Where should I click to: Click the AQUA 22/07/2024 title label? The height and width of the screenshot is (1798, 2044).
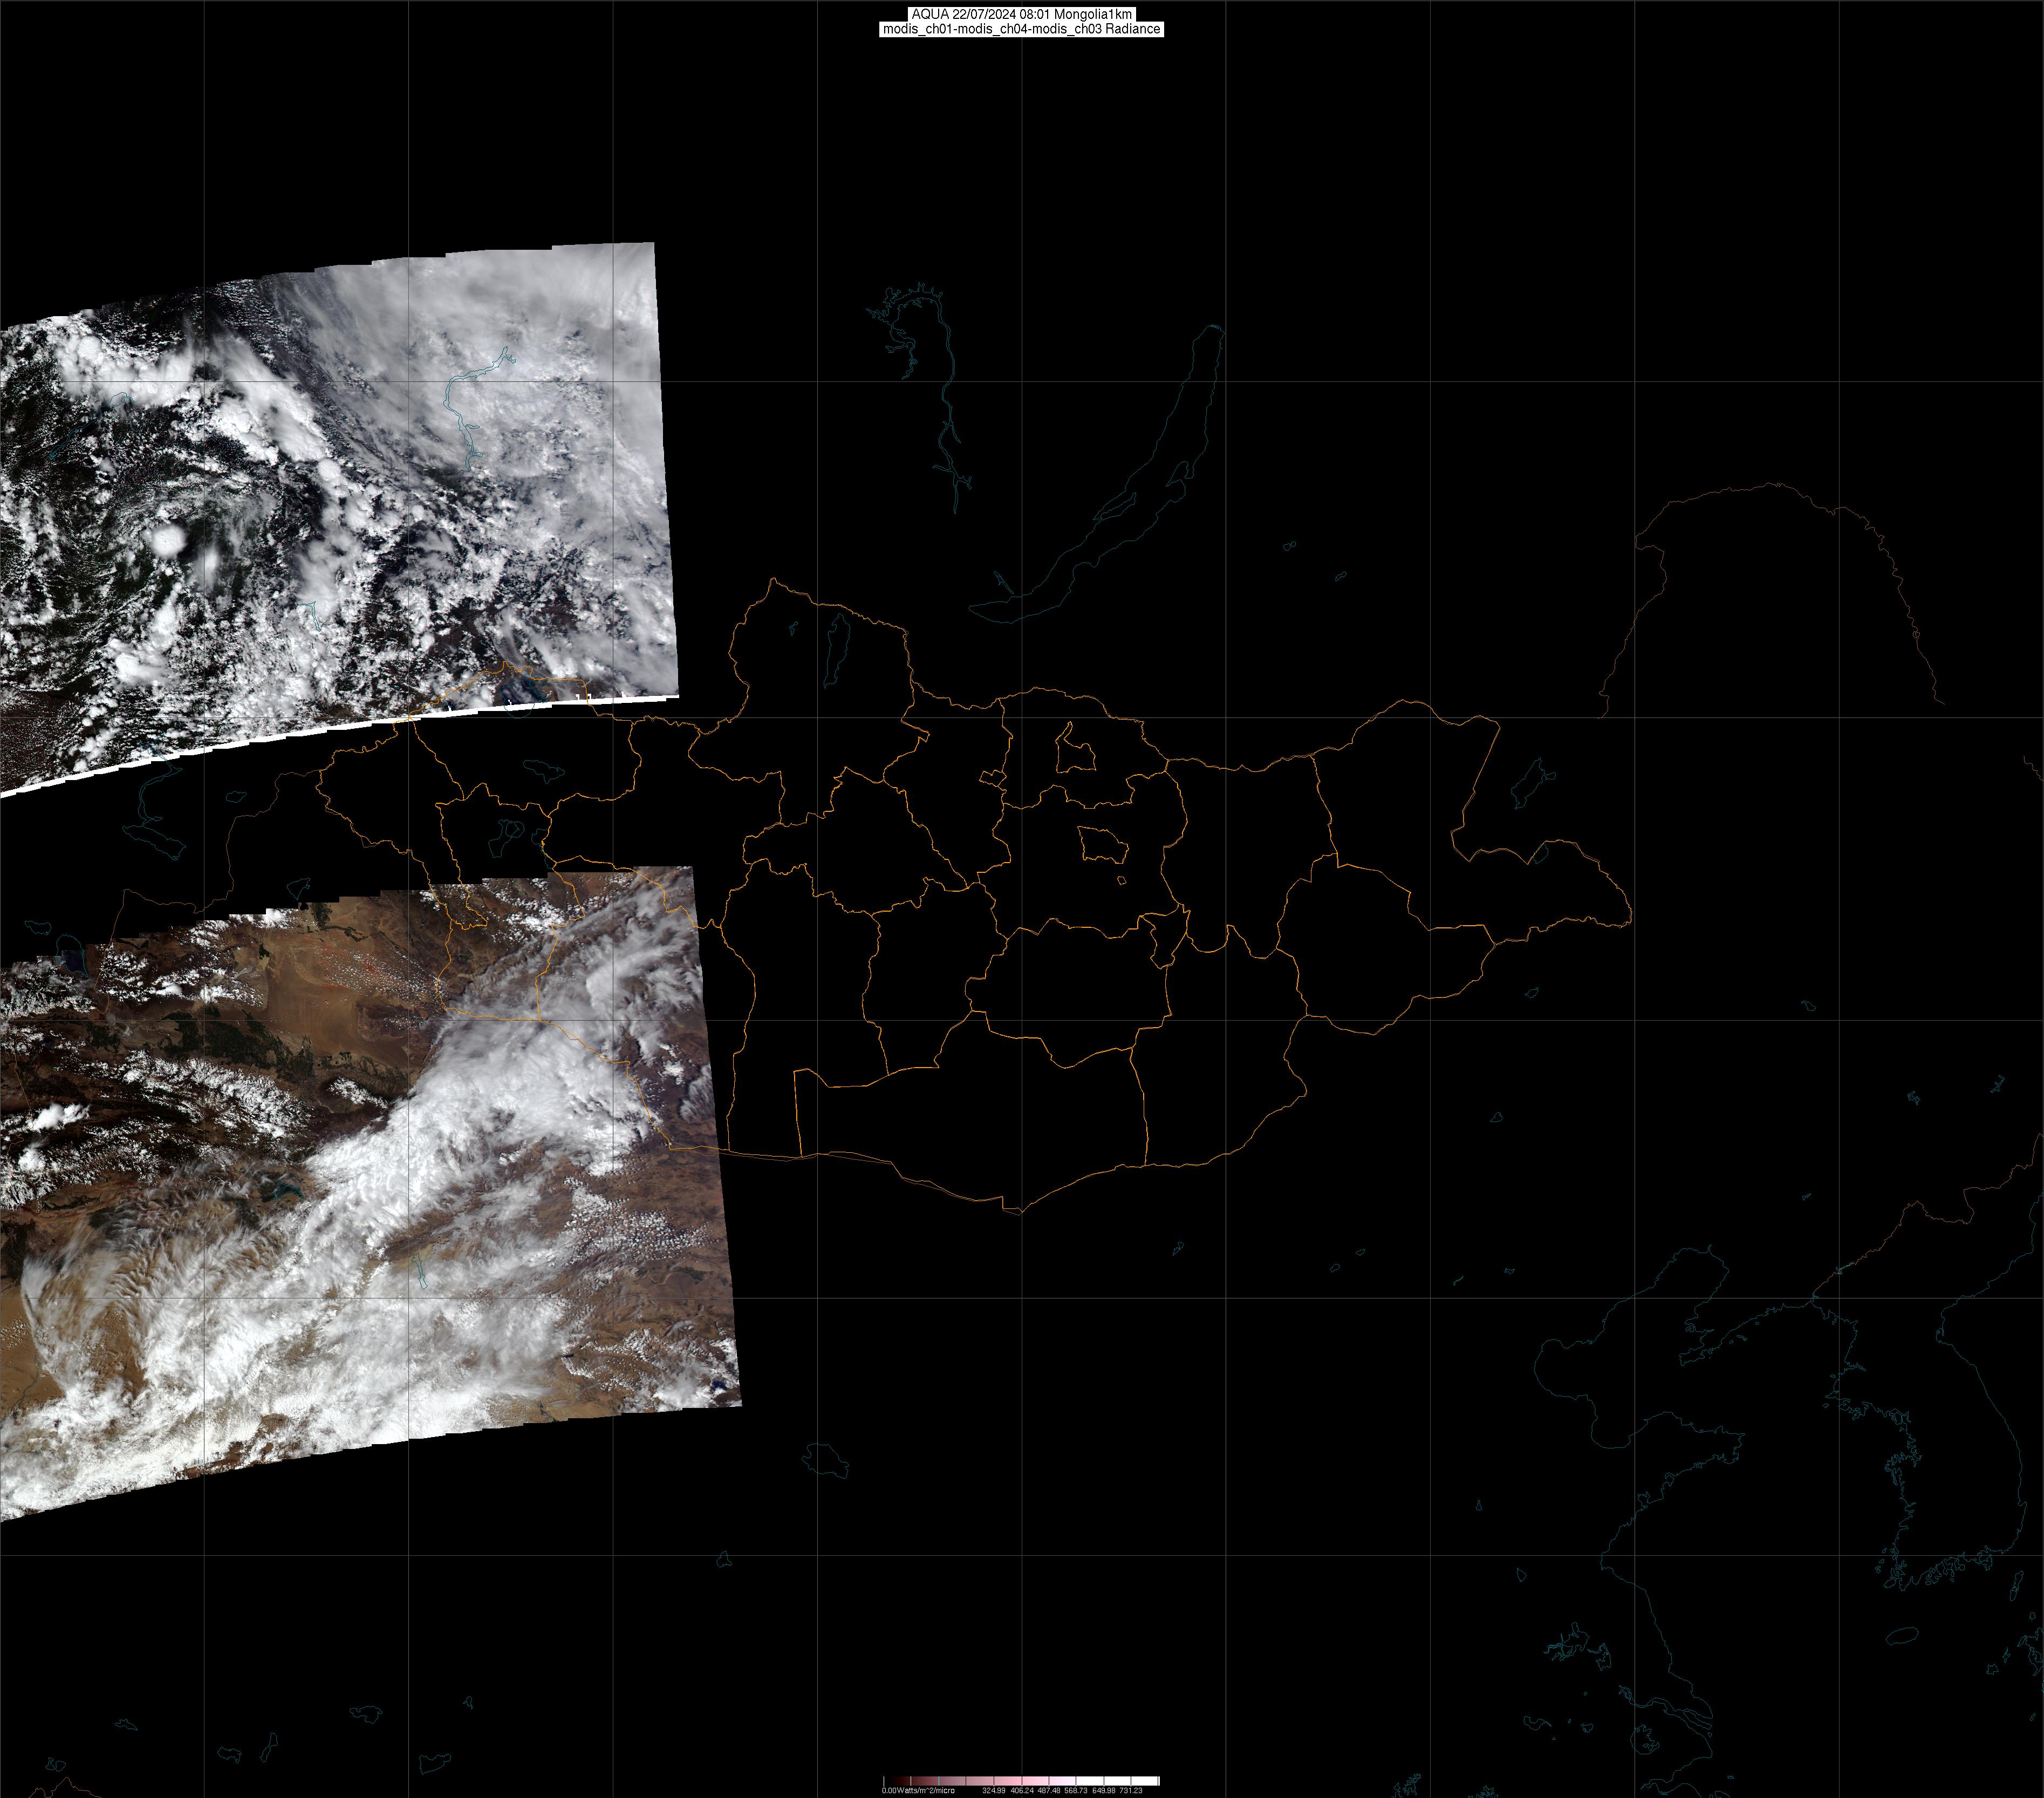coord(1021,14)
